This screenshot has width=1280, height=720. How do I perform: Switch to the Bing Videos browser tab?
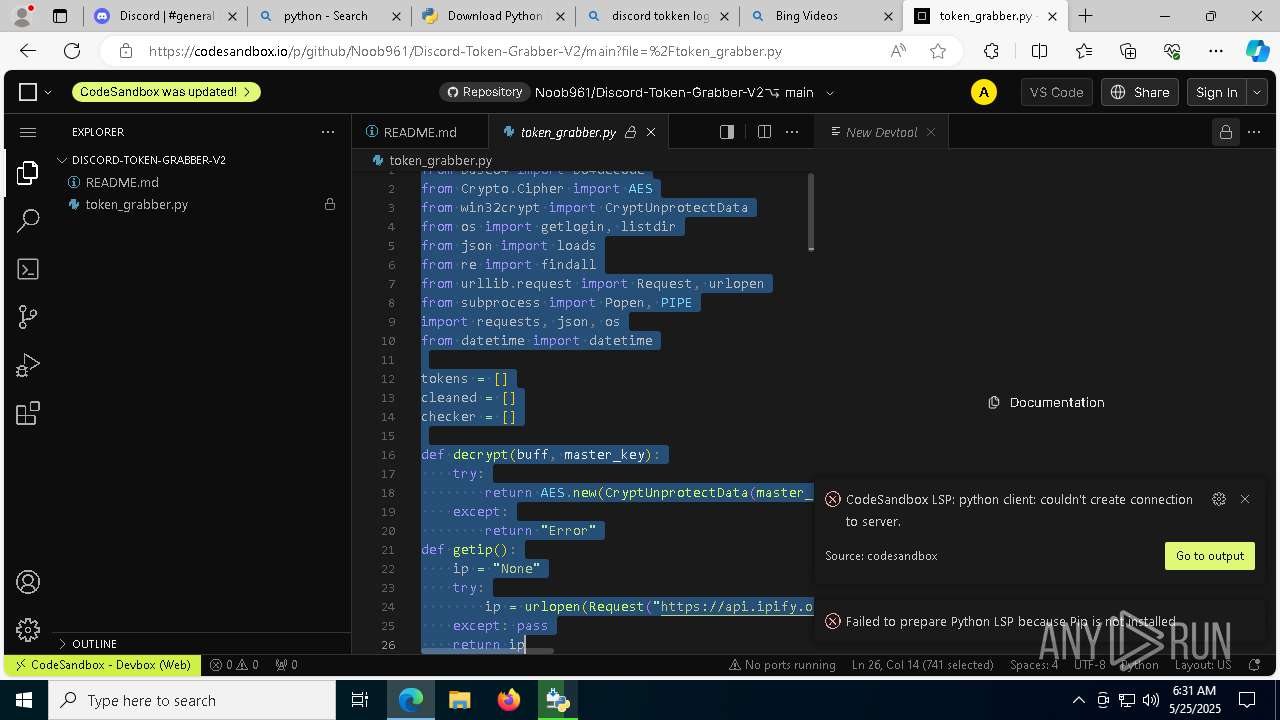tap(820, 16)
